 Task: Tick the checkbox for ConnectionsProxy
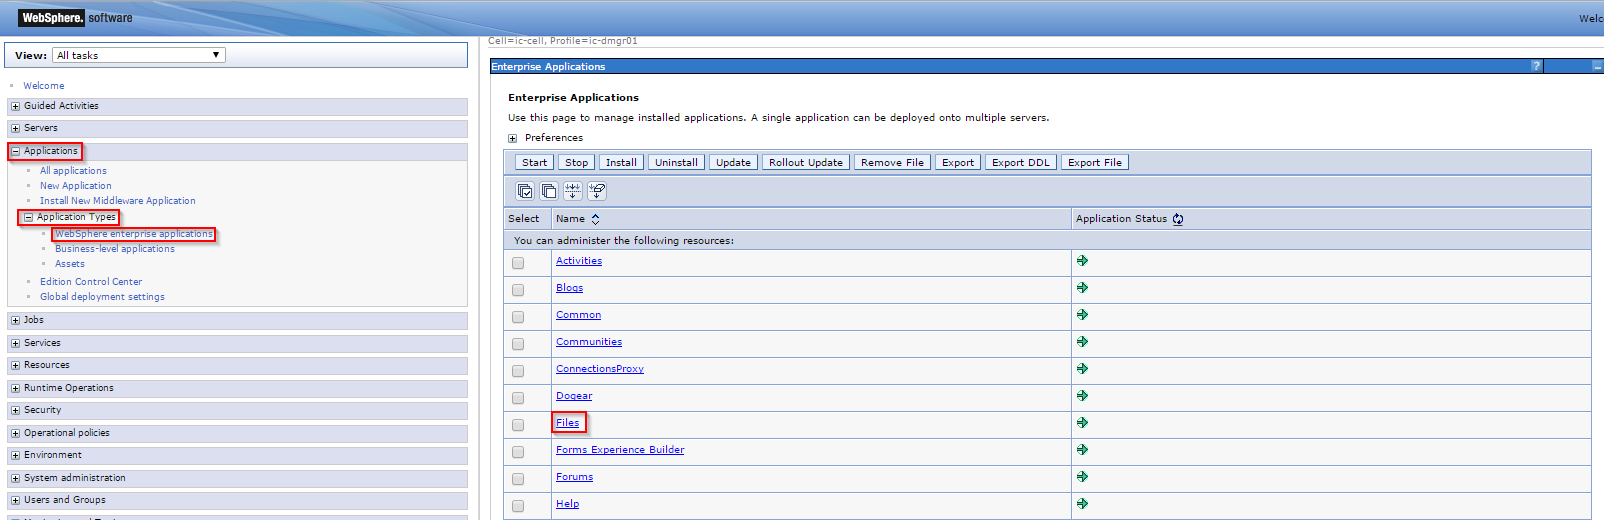[518, 371]
